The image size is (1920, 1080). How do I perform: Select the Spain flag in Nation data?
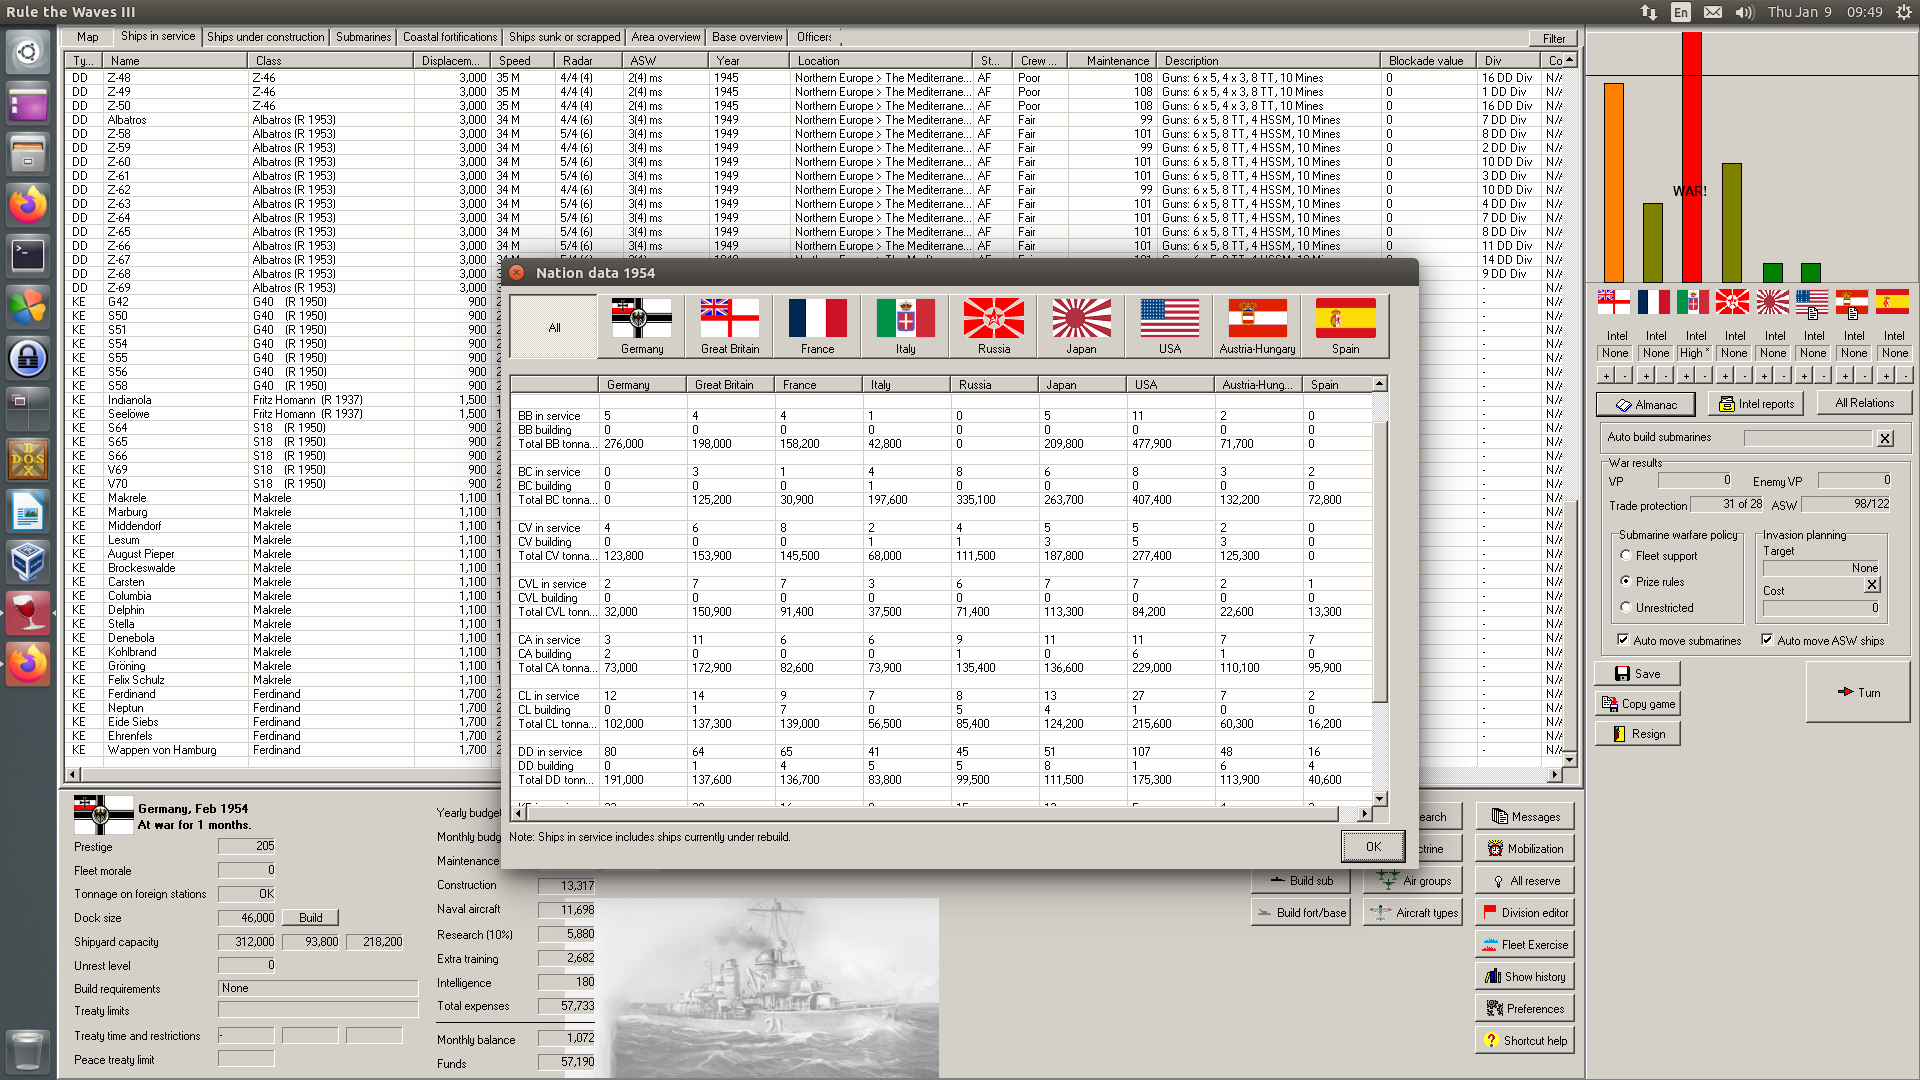tap(1345, 326)
